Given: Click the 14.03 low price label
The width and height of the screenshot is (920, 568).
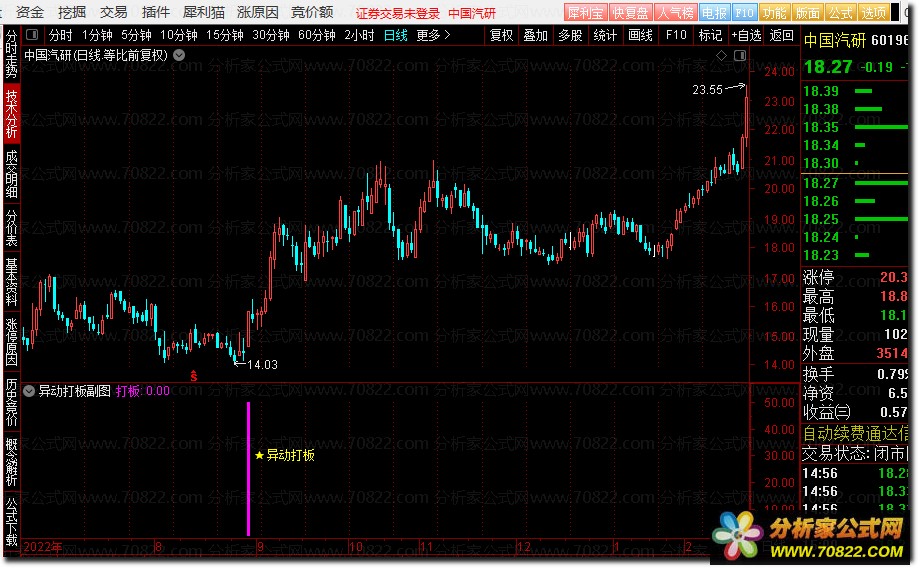Looking at the screenshot, I should pyautogui.click(x=262, y=365).
